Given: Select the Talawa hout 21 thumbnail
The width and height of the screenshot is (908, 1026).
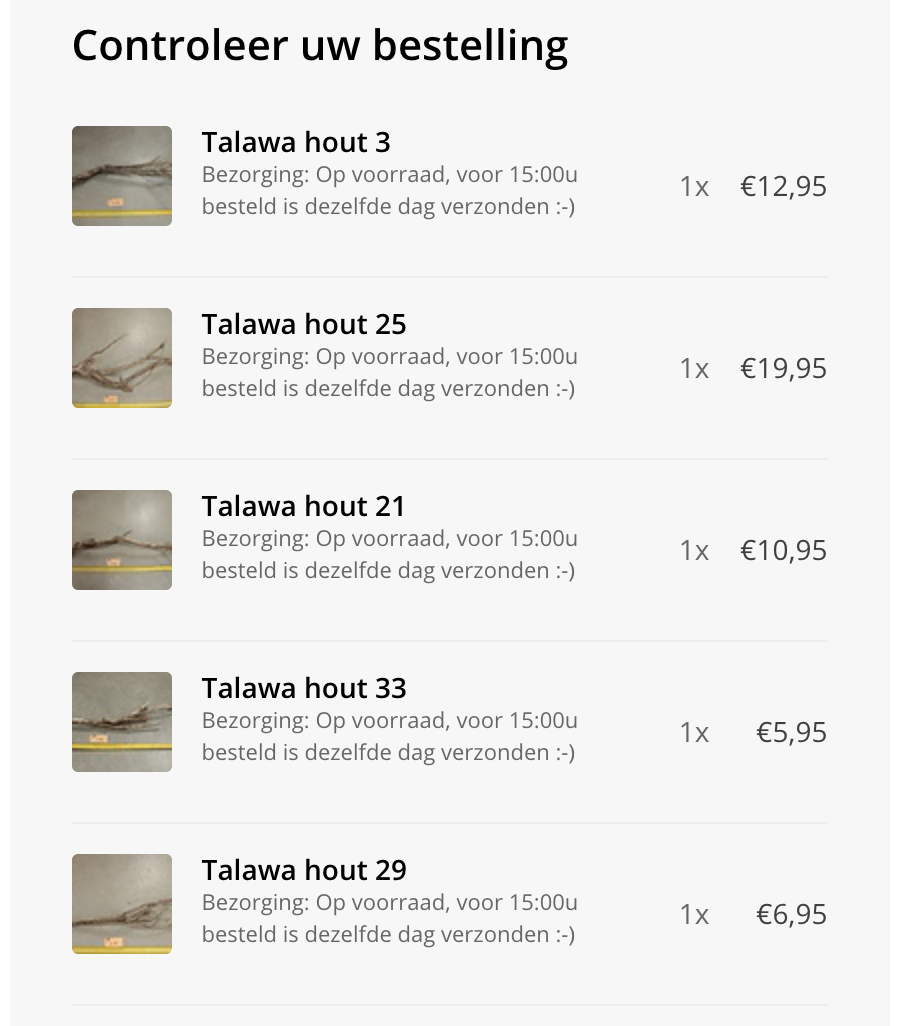Looking at the screenshot, I should (122, 540).
